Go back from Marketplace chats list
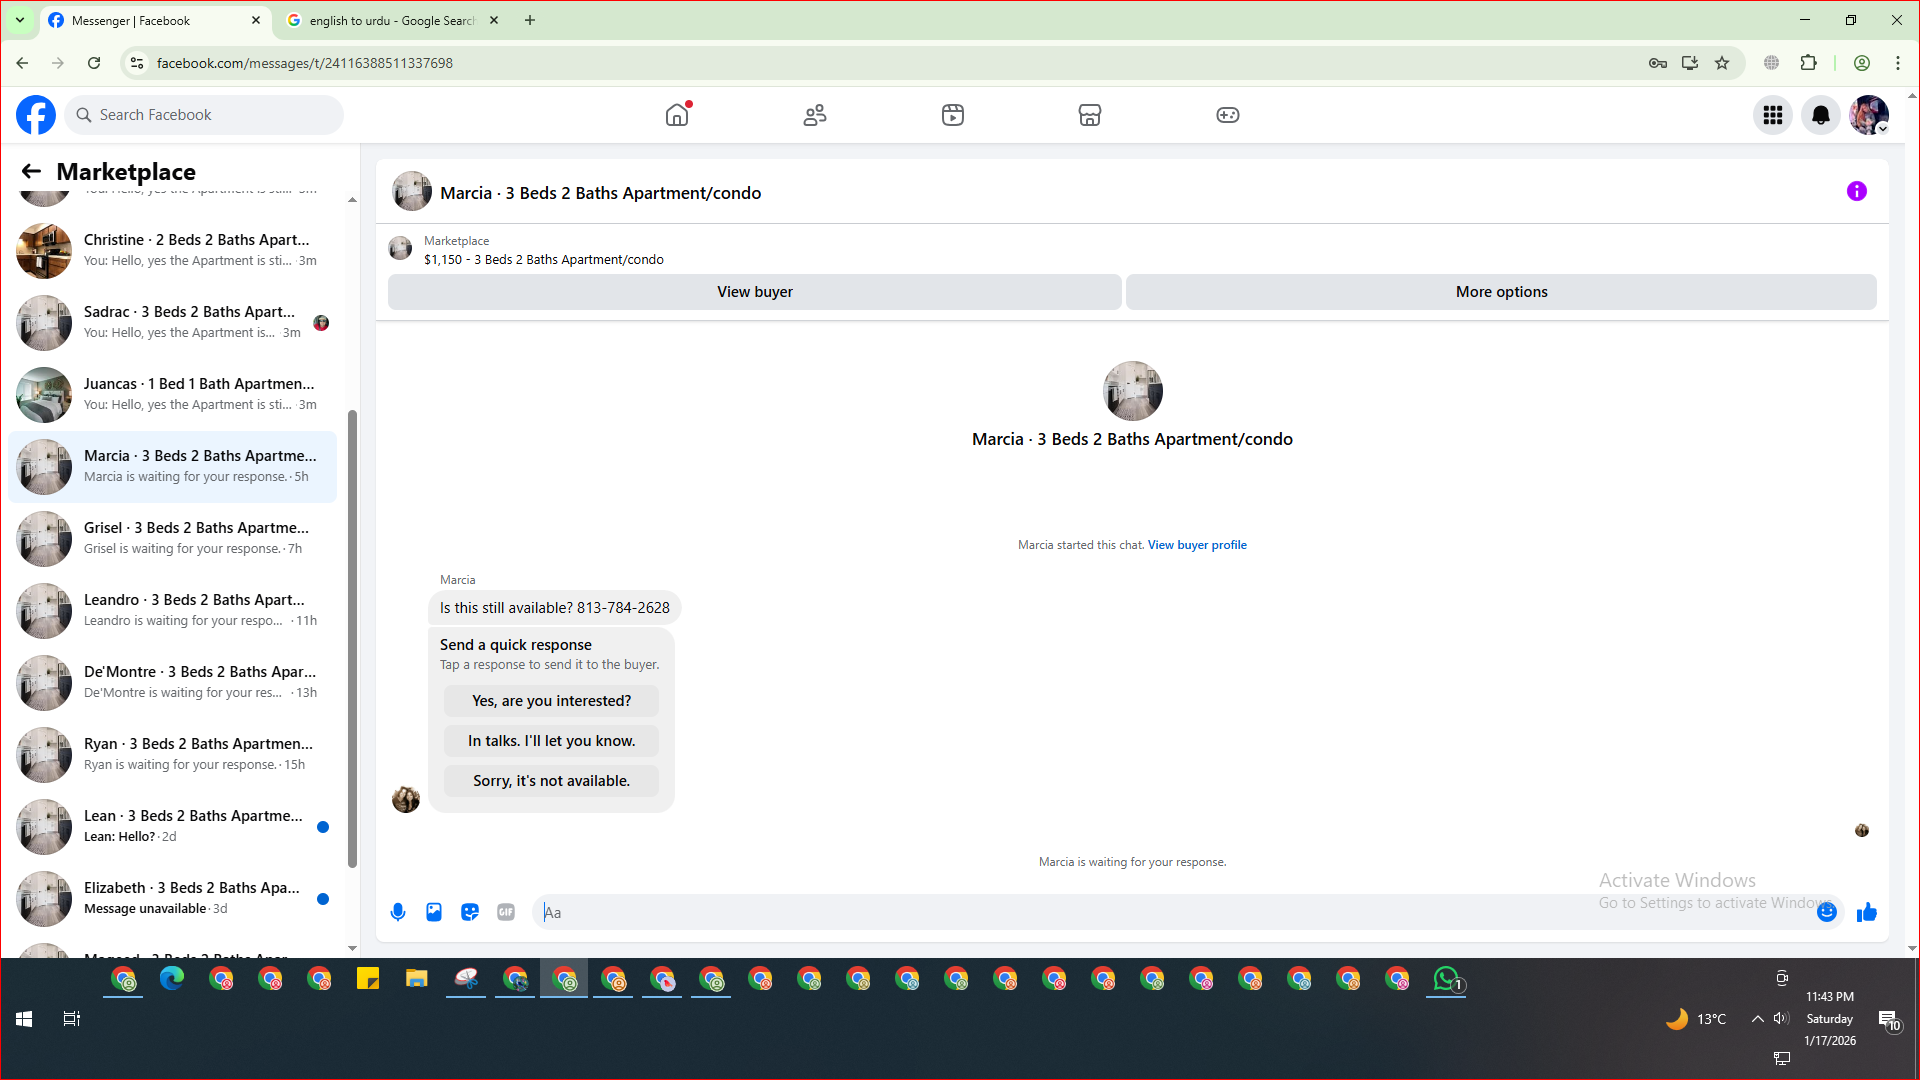 click(31, 171)
